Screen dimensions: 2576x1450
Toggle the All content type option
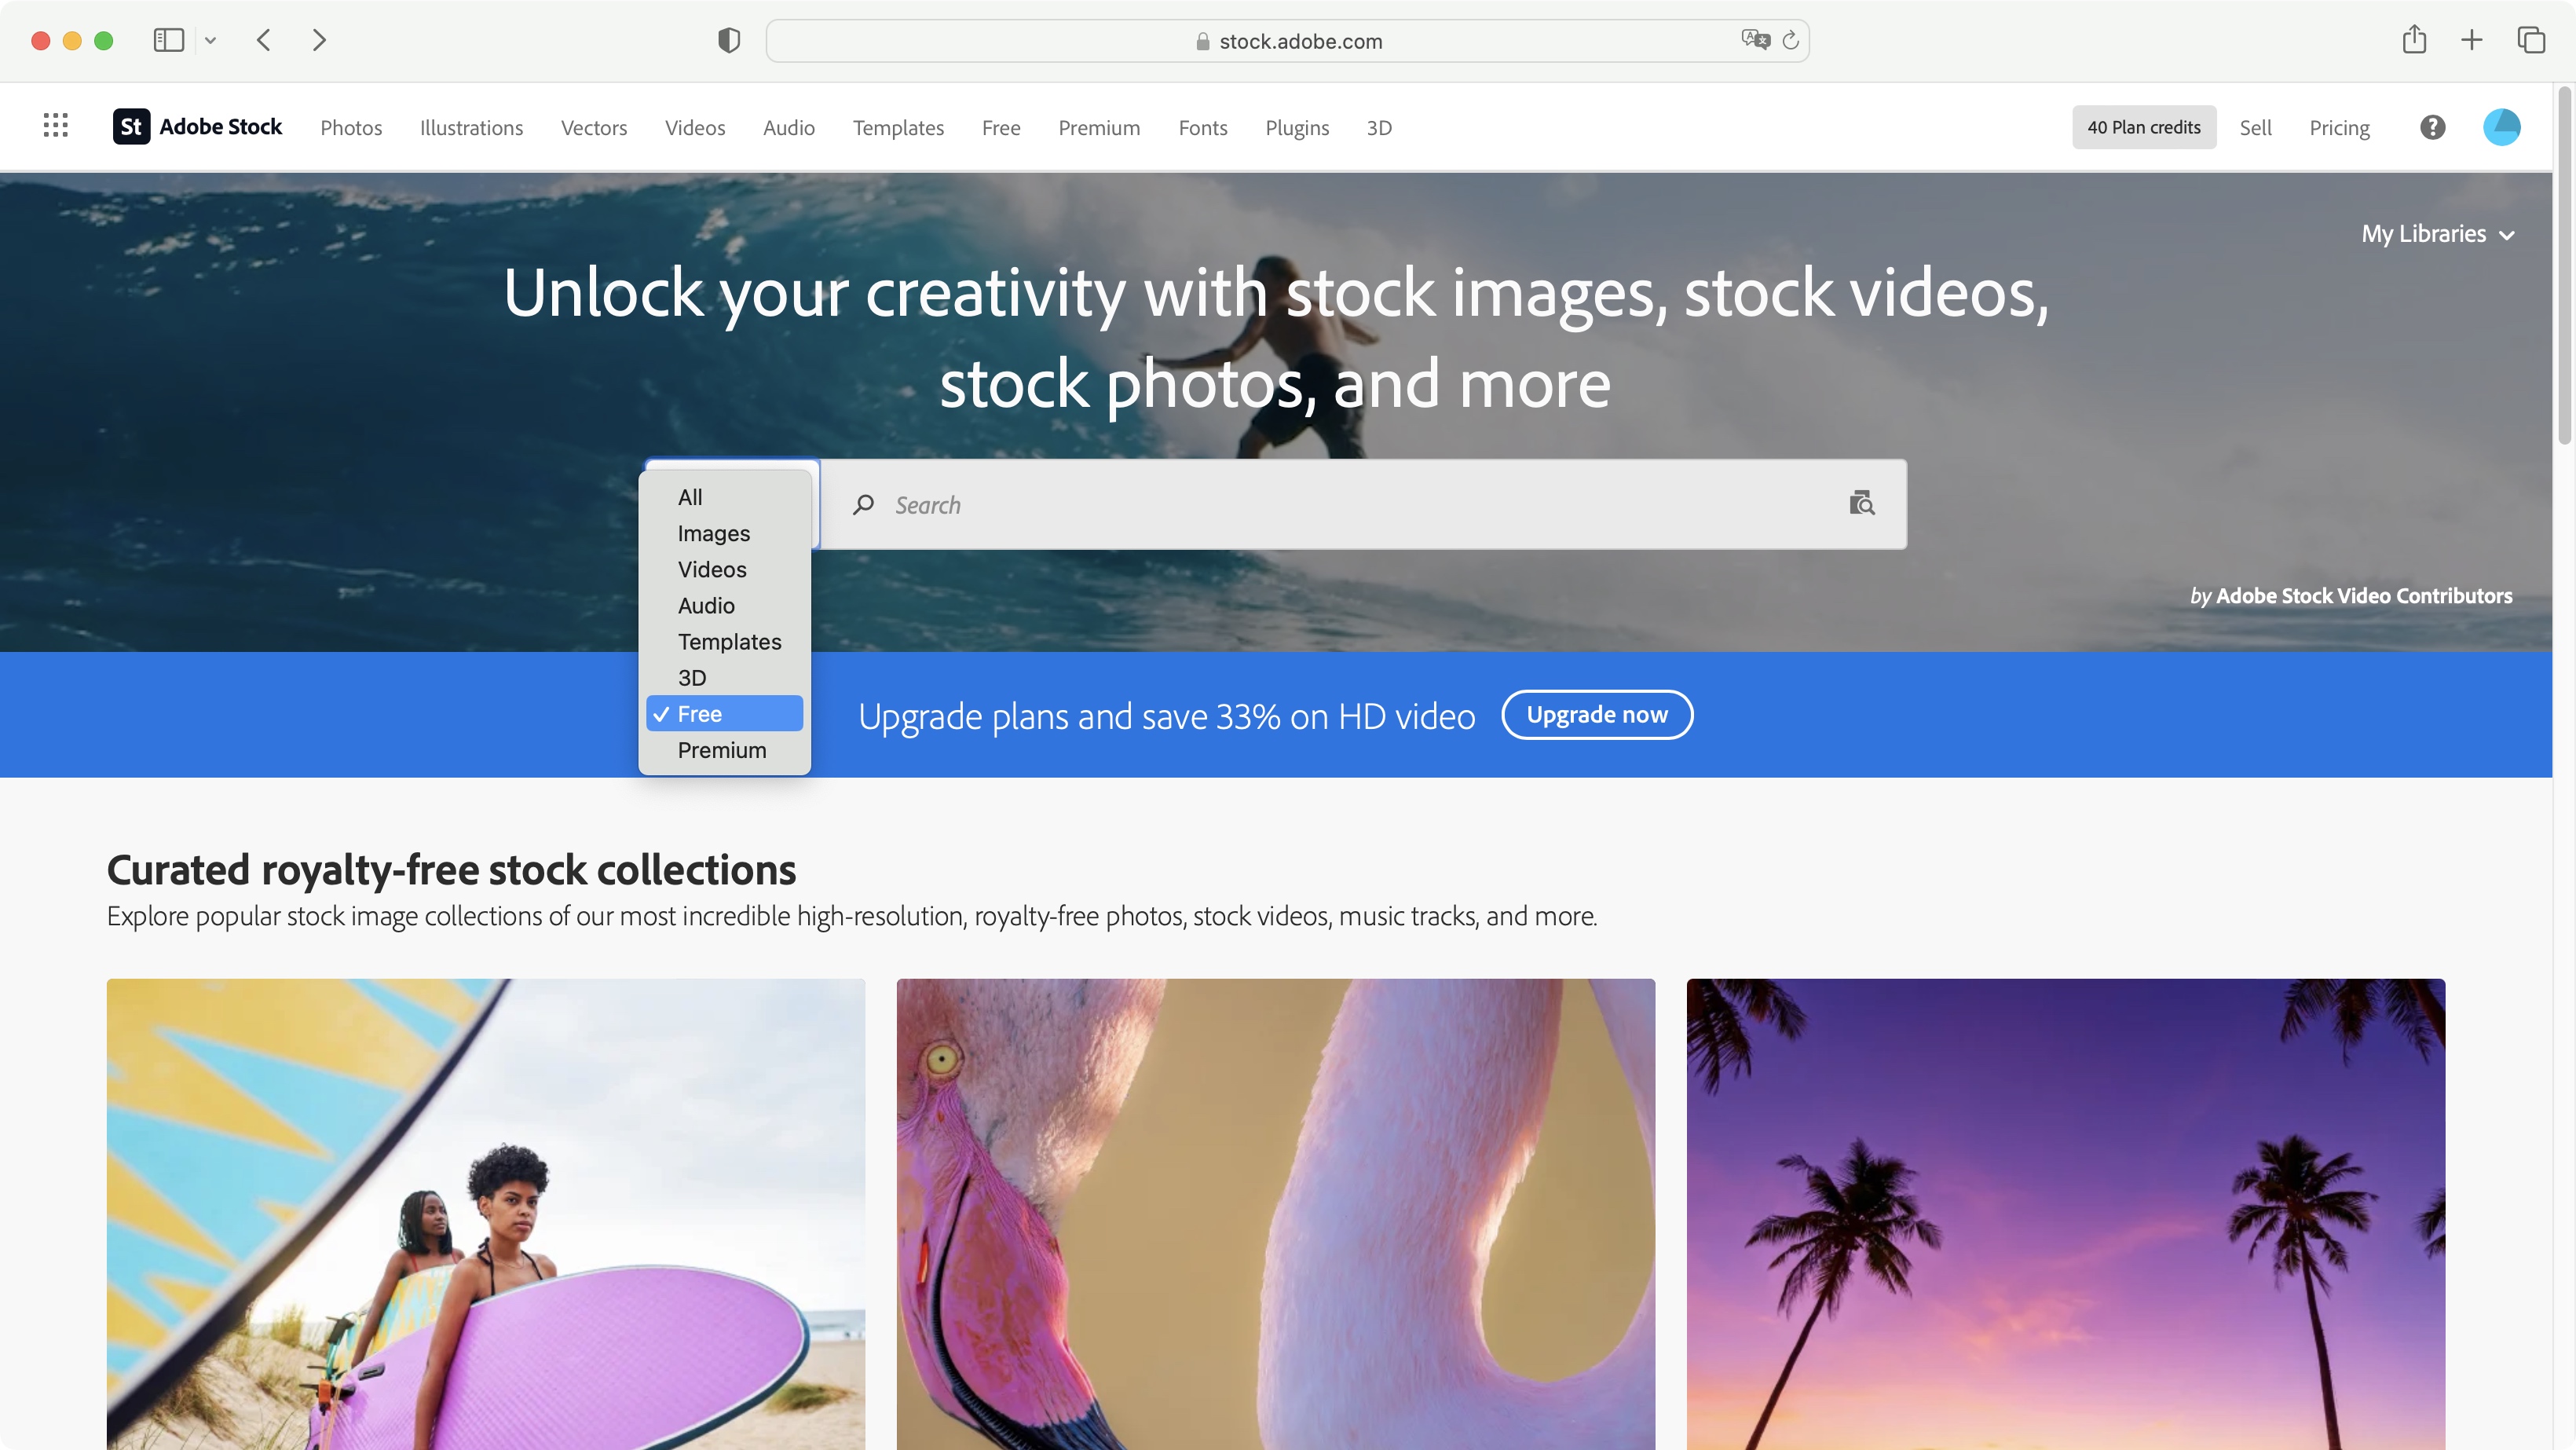coord(690,497)
